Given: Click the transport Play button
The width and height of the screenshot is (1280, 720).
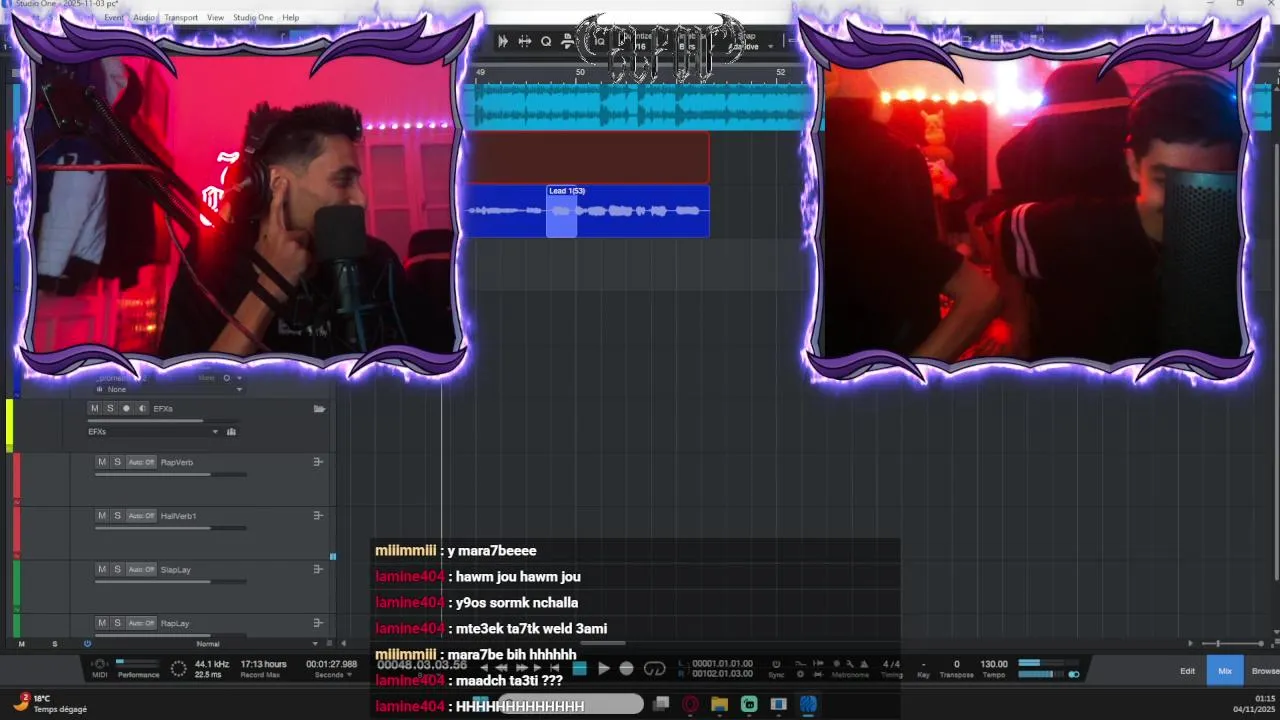Looking at the screenshot, I should [603, 669].
